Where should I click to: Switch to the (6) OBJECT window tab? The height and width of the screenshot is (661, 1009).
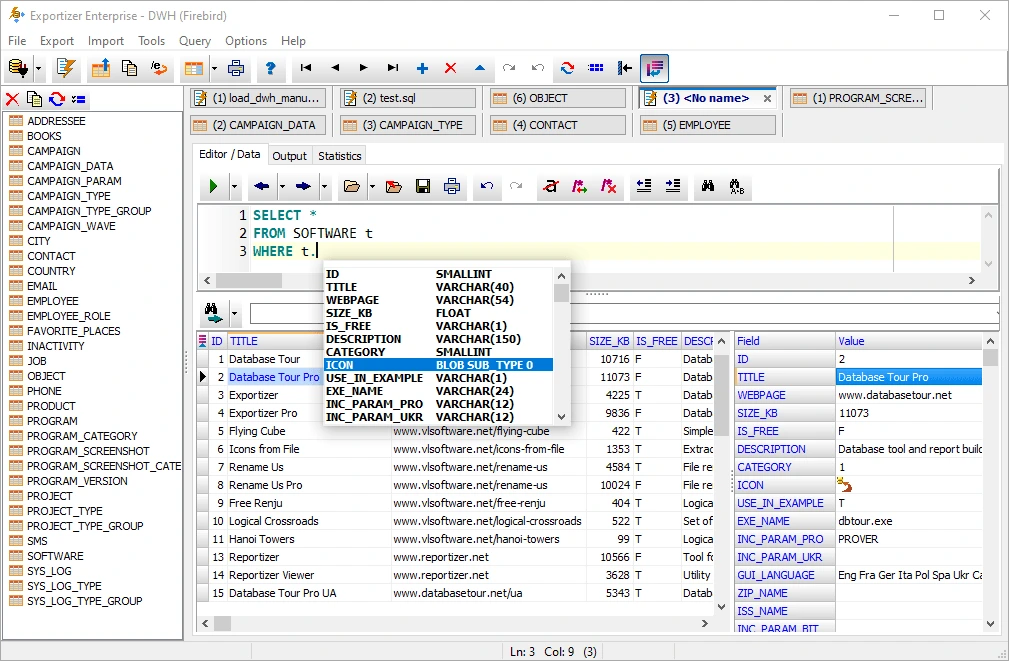(x=558, y=98)
